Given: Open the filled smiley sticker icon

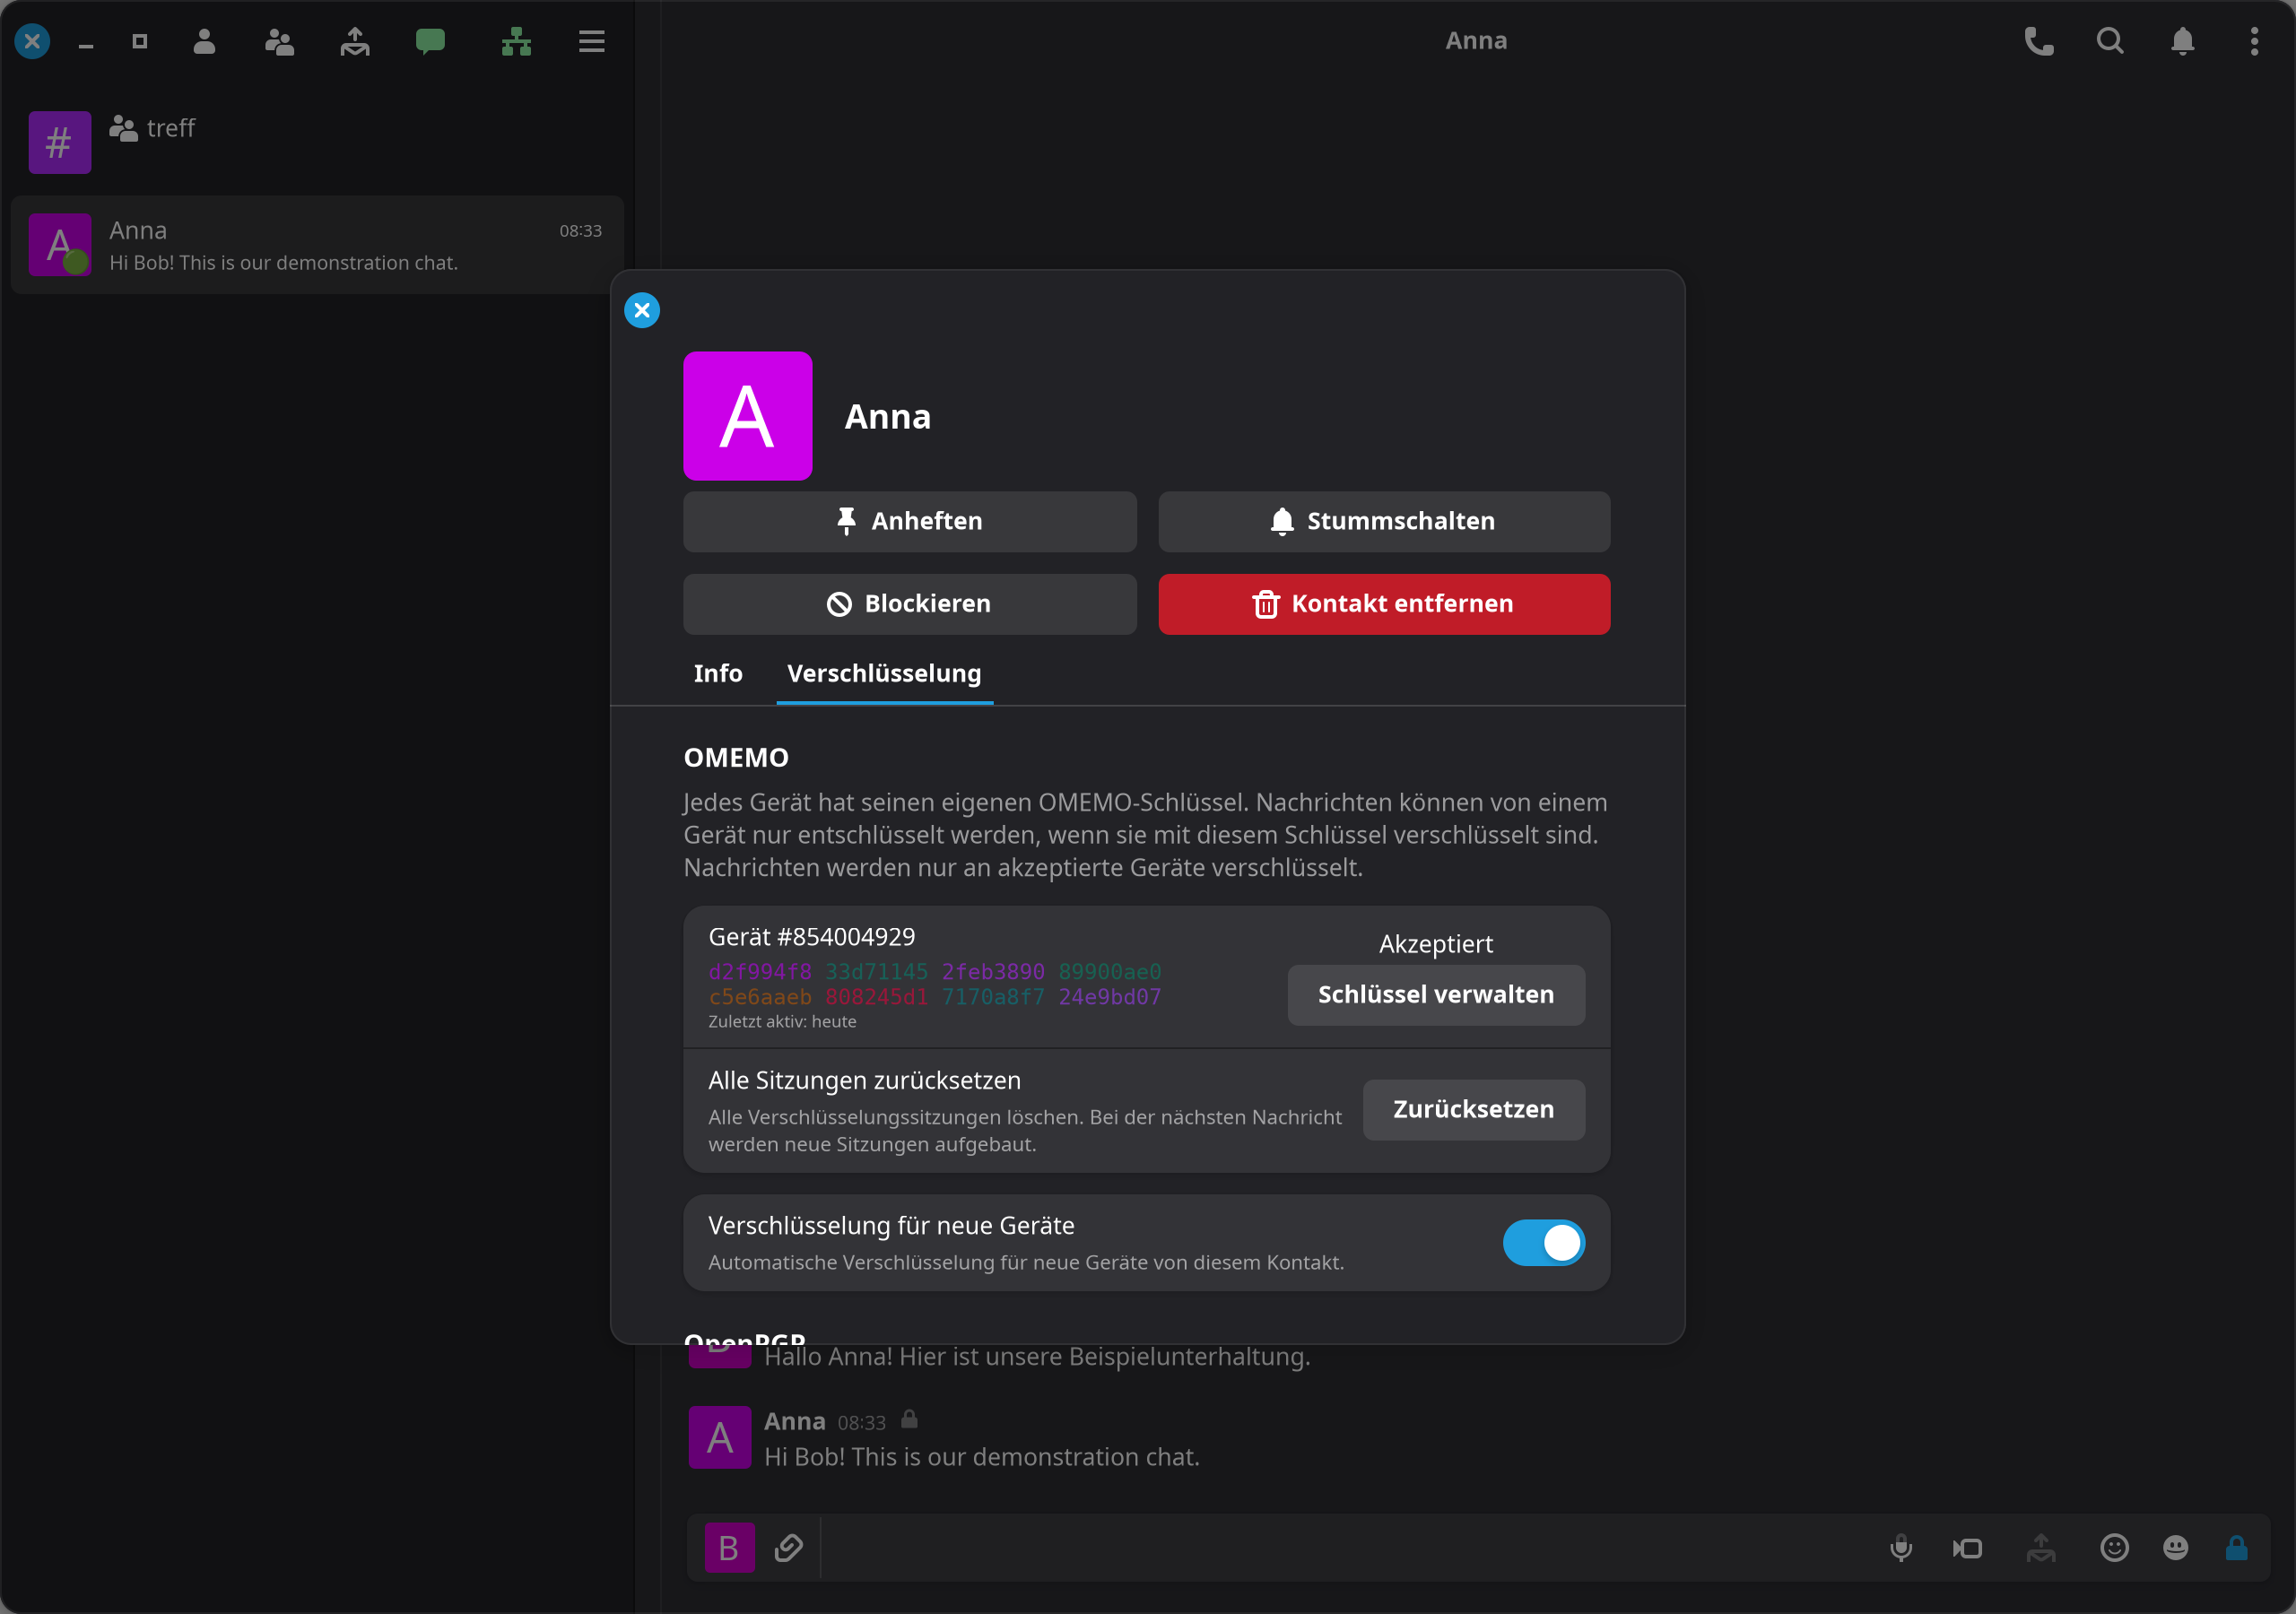Looking at the screenshot, I should pyautogui.click(x=2175, y=1548).
